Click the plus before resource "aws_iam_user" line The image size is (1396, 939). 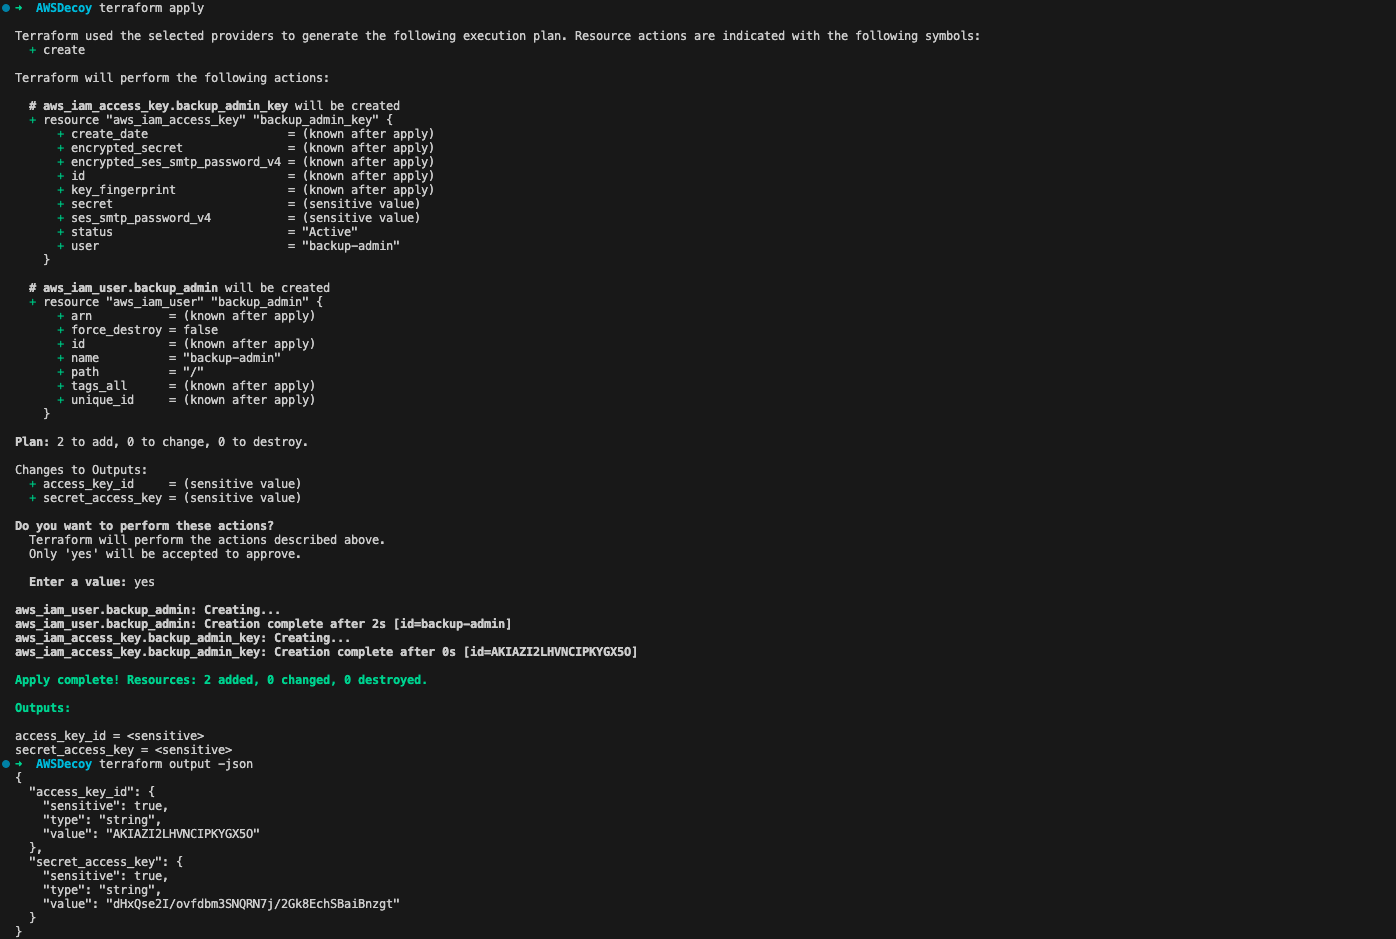point(33,302)
